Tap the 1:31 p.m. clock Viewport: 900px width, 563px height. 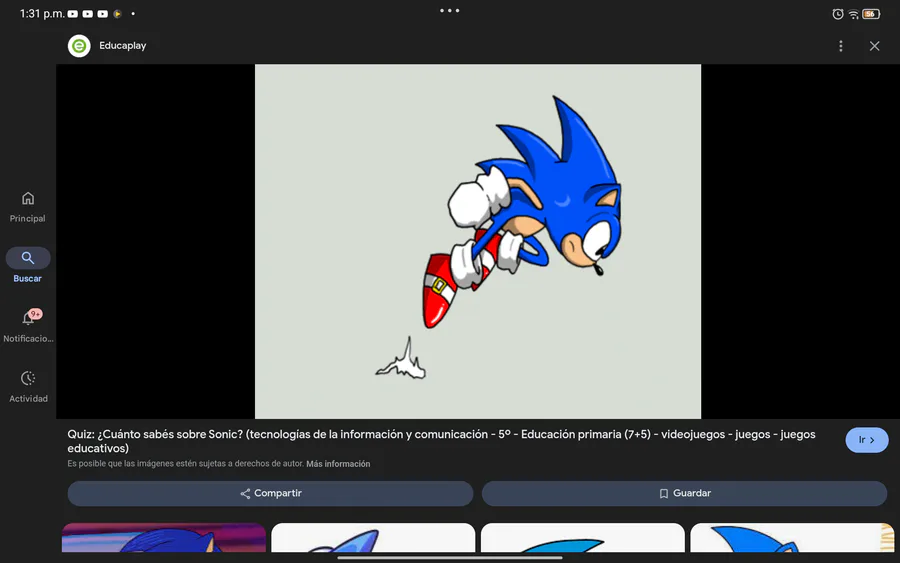[x=42, y=13]
